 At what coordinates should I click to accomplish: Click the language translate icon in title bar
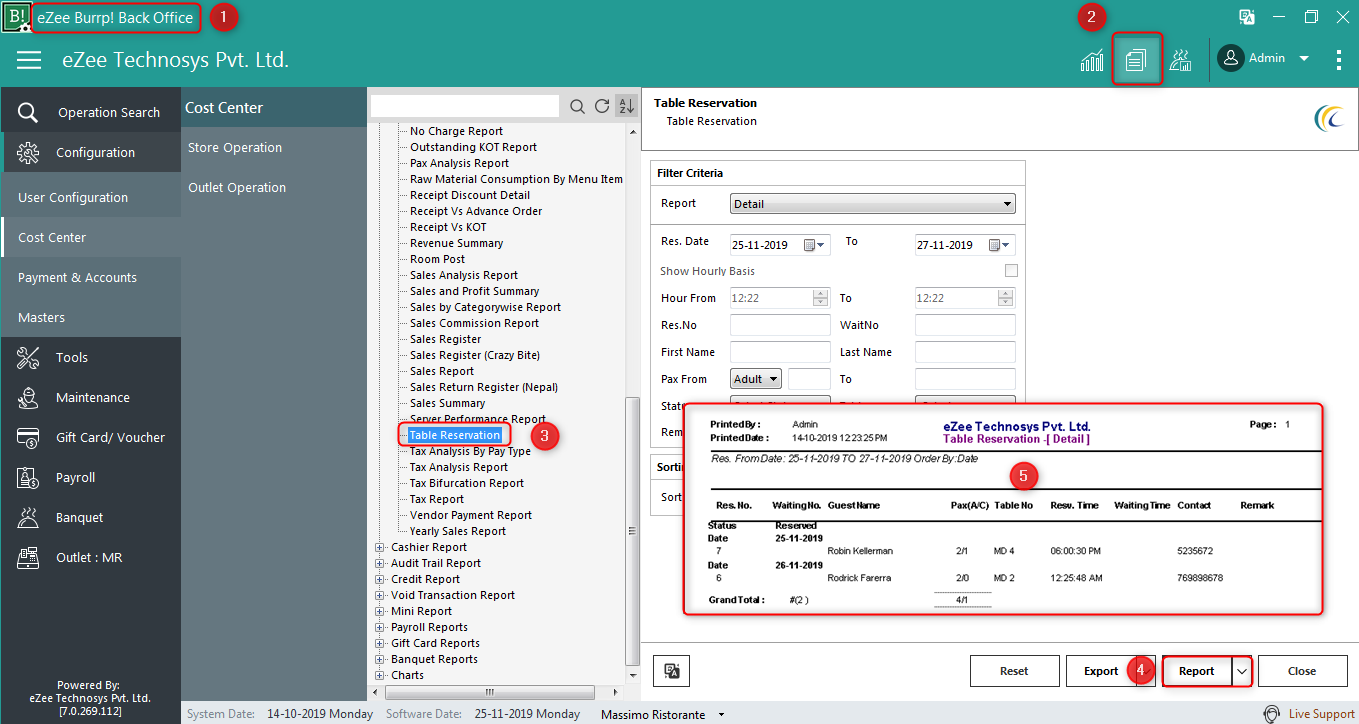pyautogui.click(x=1247, y=17)
